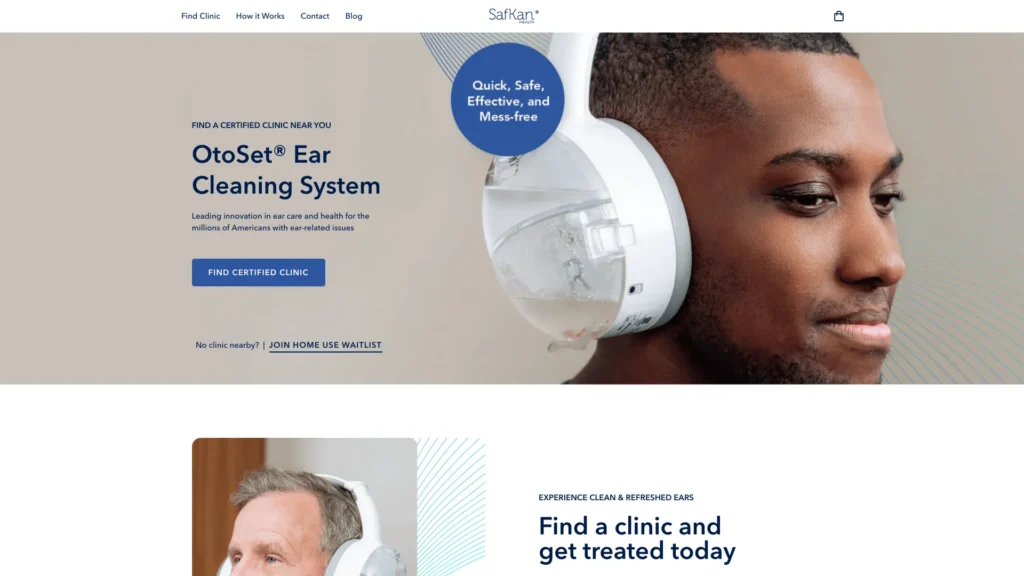Click the Quick, Safe, Effective blue badge

coord(507,100)
